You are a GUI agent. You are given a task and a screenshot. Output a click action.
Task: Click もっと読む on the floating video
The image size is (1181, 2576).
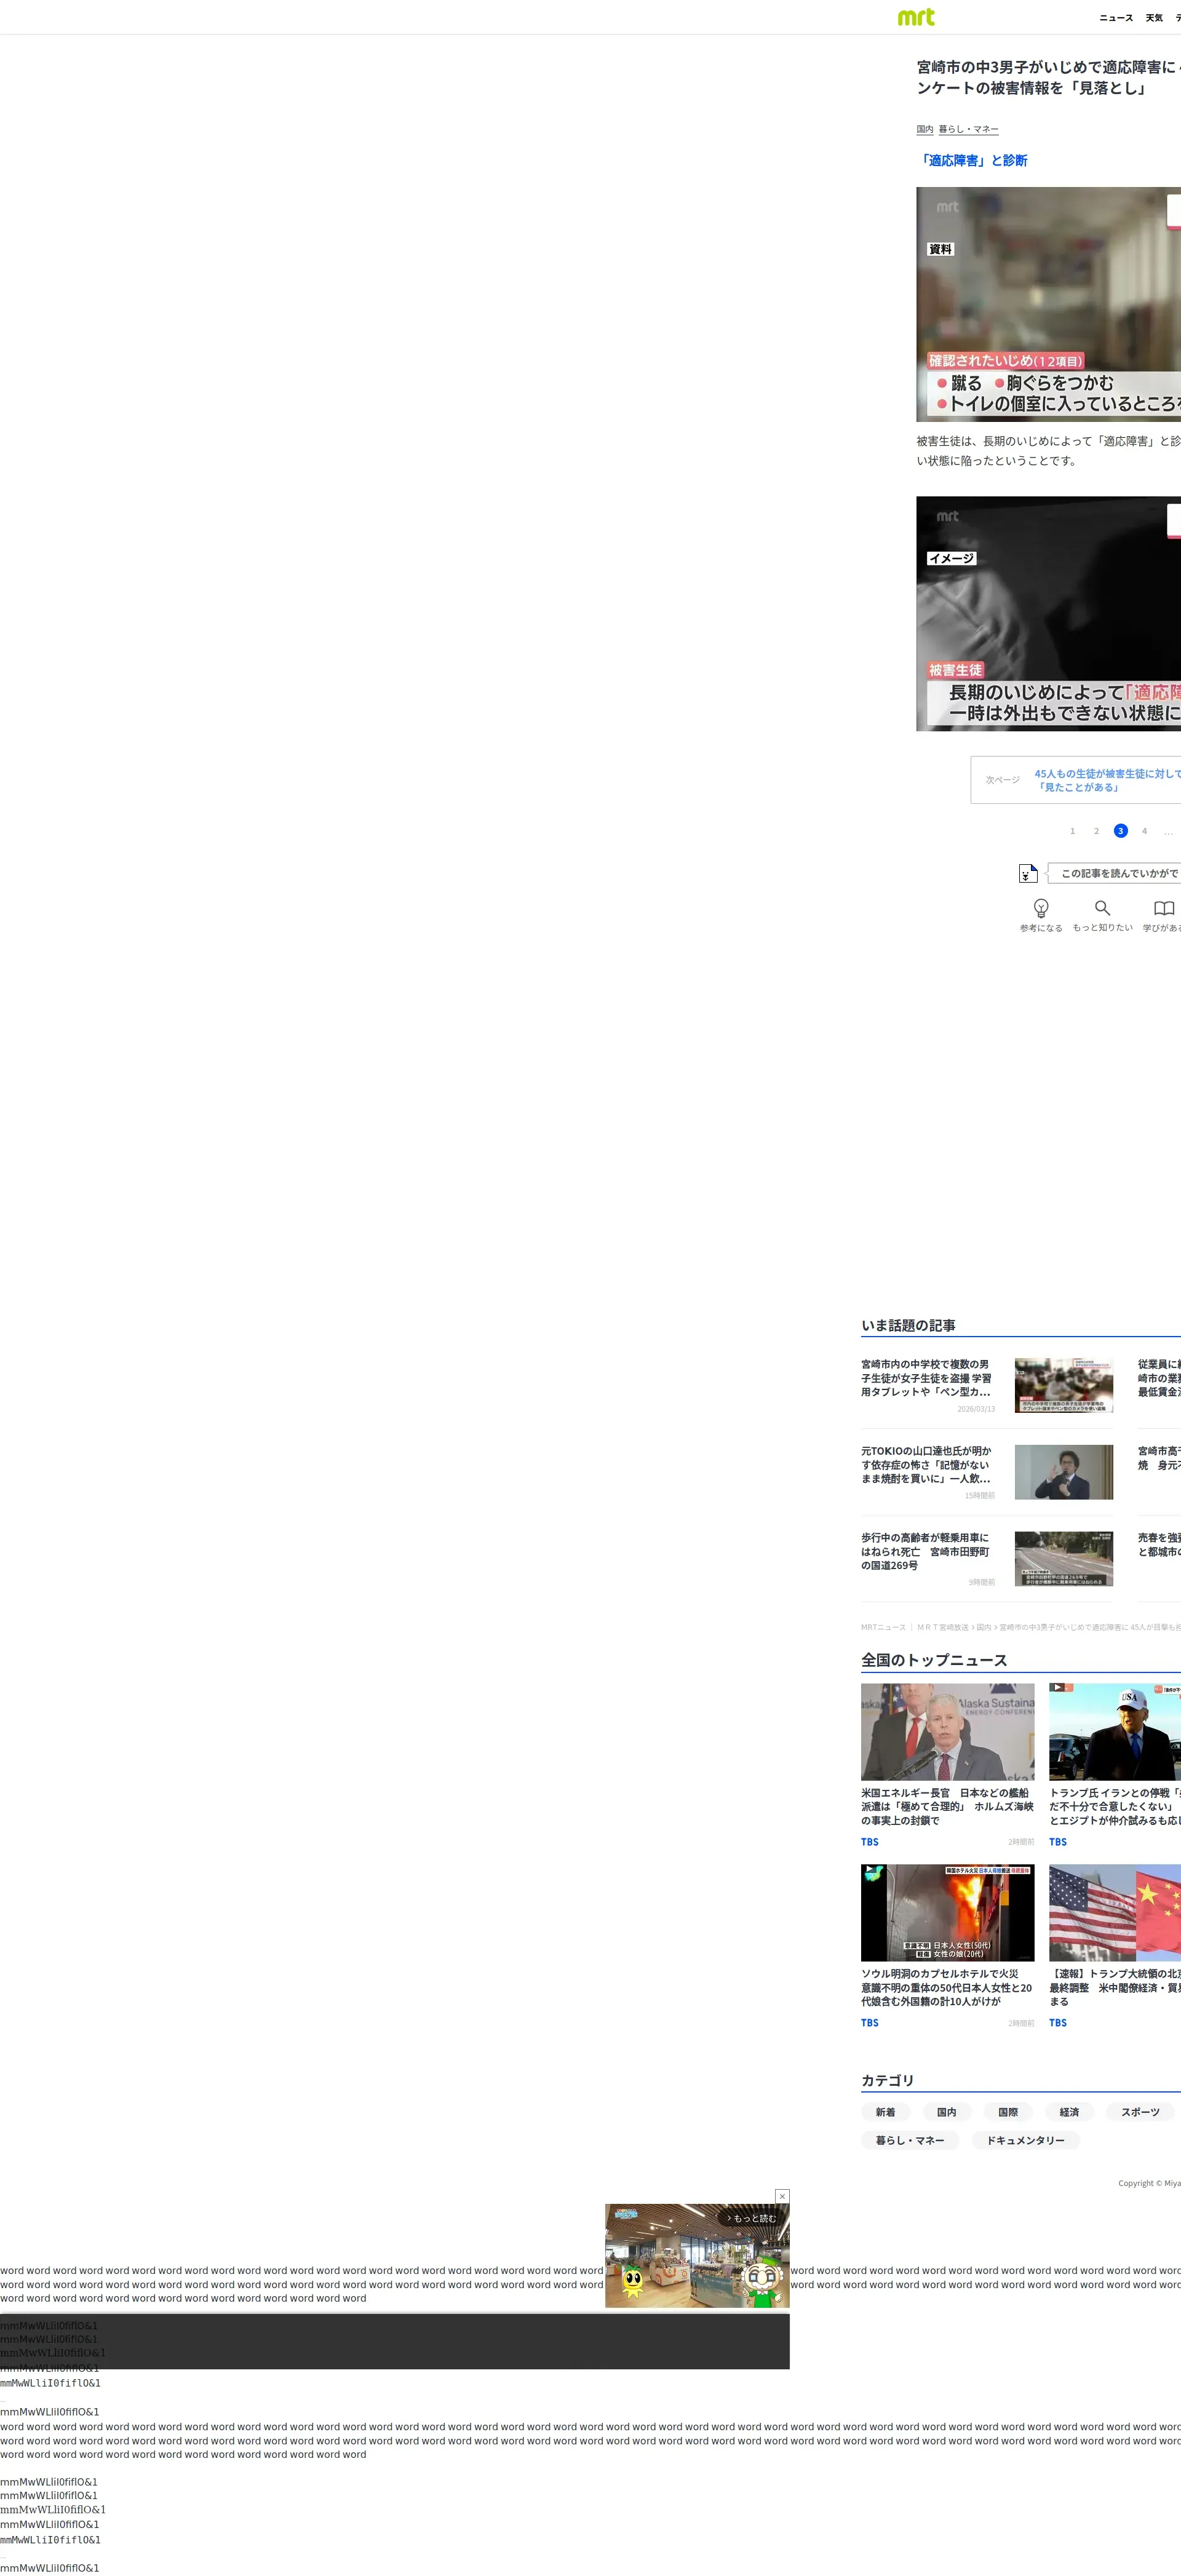(752, 2218)
